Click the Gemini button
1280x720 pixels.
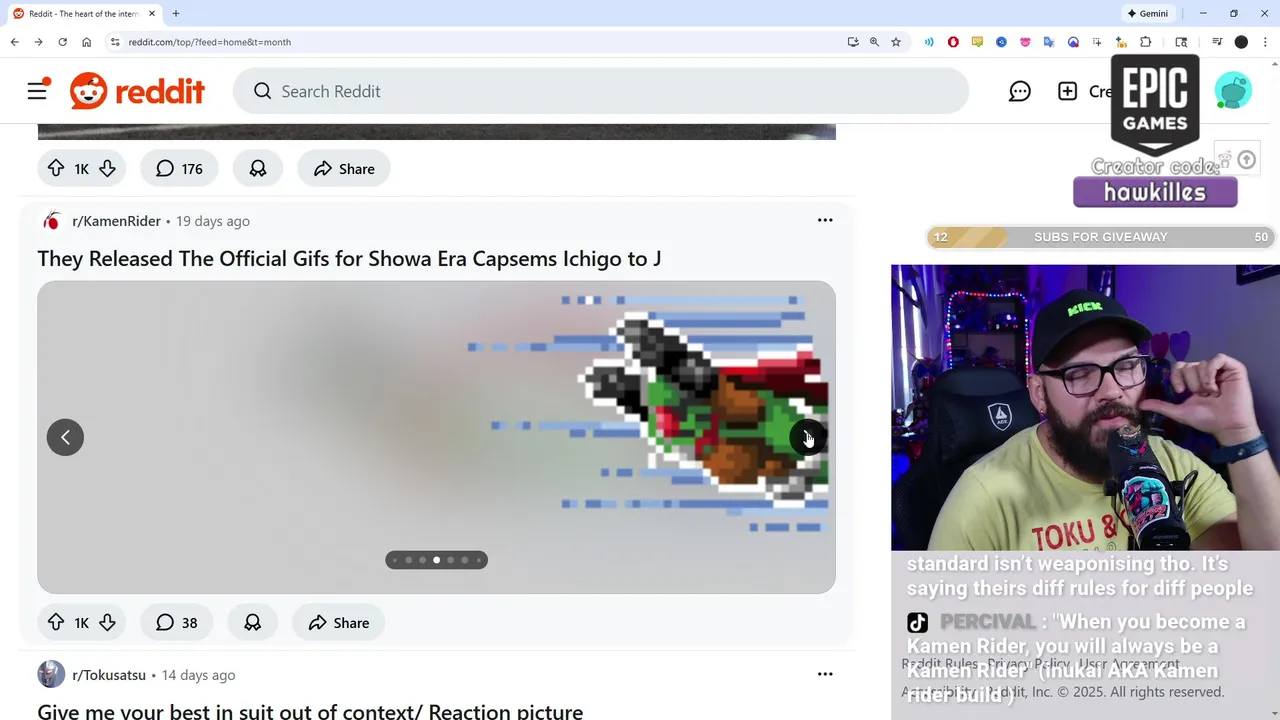[1148, 14]
